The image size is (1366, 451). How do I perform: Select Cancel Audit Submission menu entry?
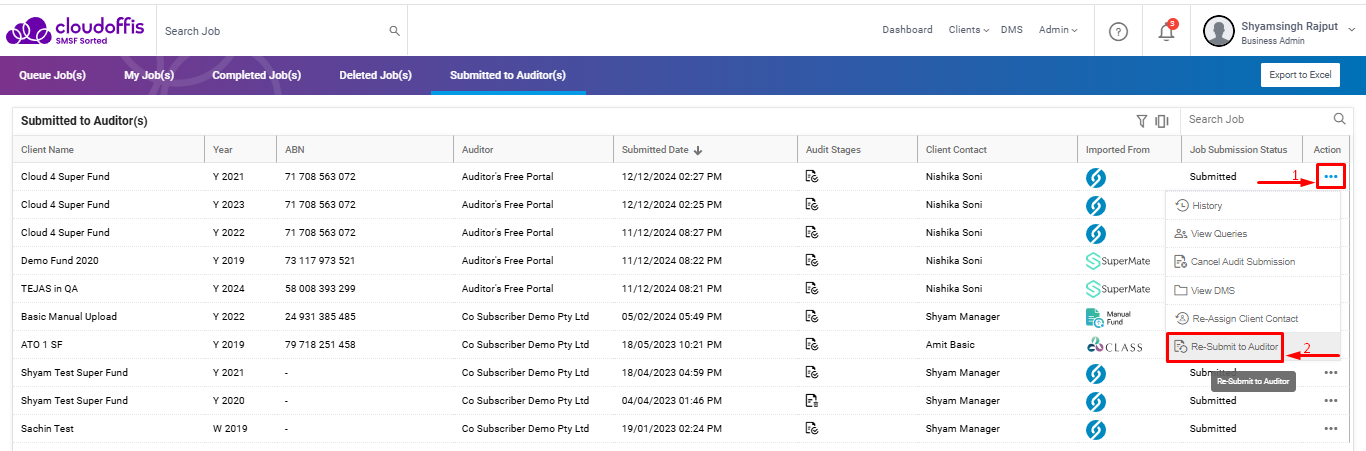(1252, 262)
